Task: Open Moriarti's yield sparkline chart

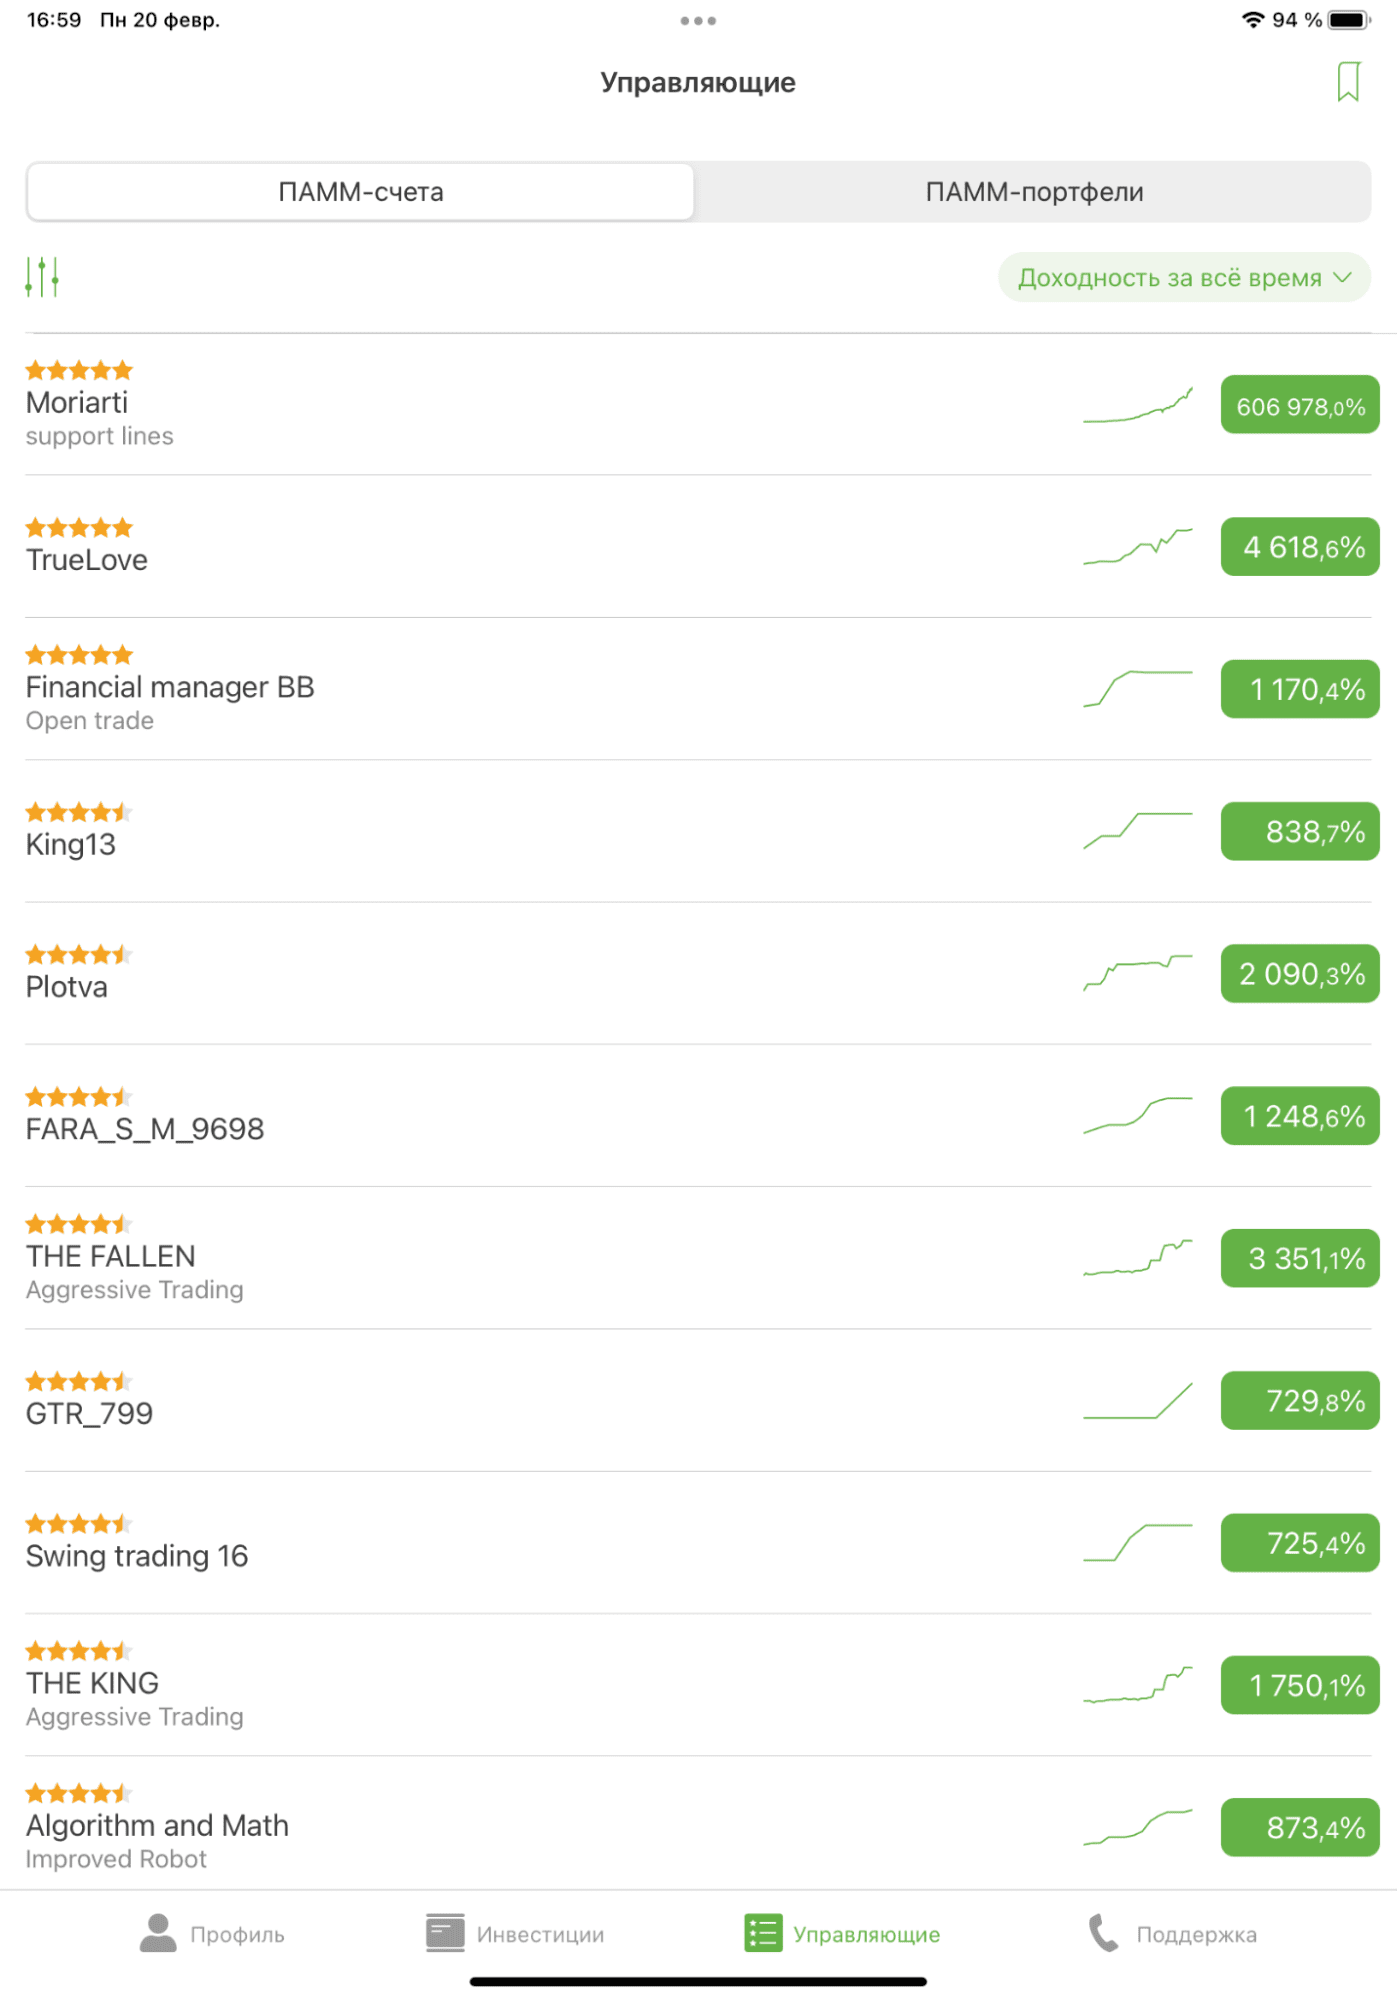Action: pyautogui.click(x=1138, y=405)
